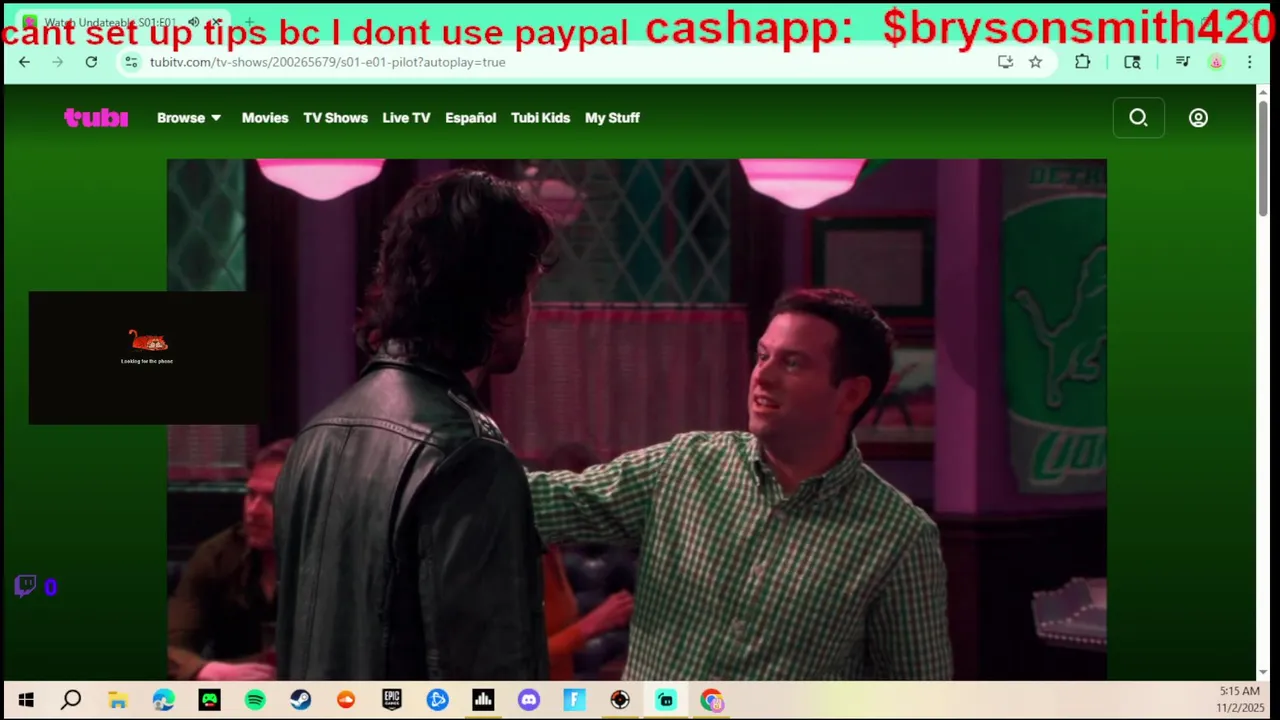The width and height of the screenshot is (1280, 720).
Task: Switch to Chrome in the taskbar
Action: (712, 700)
